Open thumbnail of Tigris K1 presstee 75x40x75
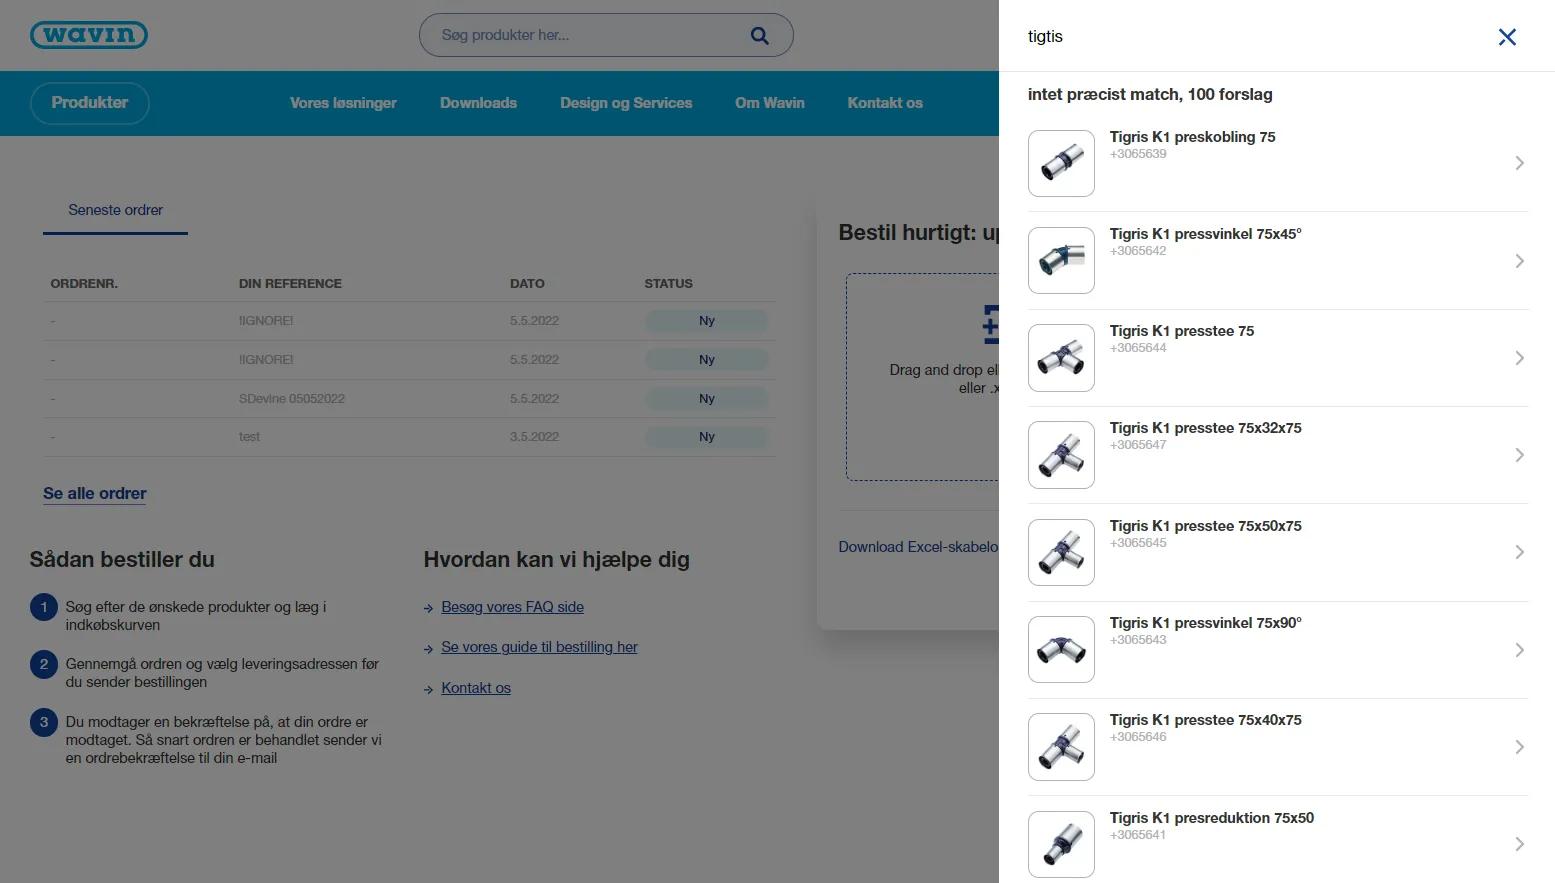Screen dimensions: 1555x883 (1061, 746)
